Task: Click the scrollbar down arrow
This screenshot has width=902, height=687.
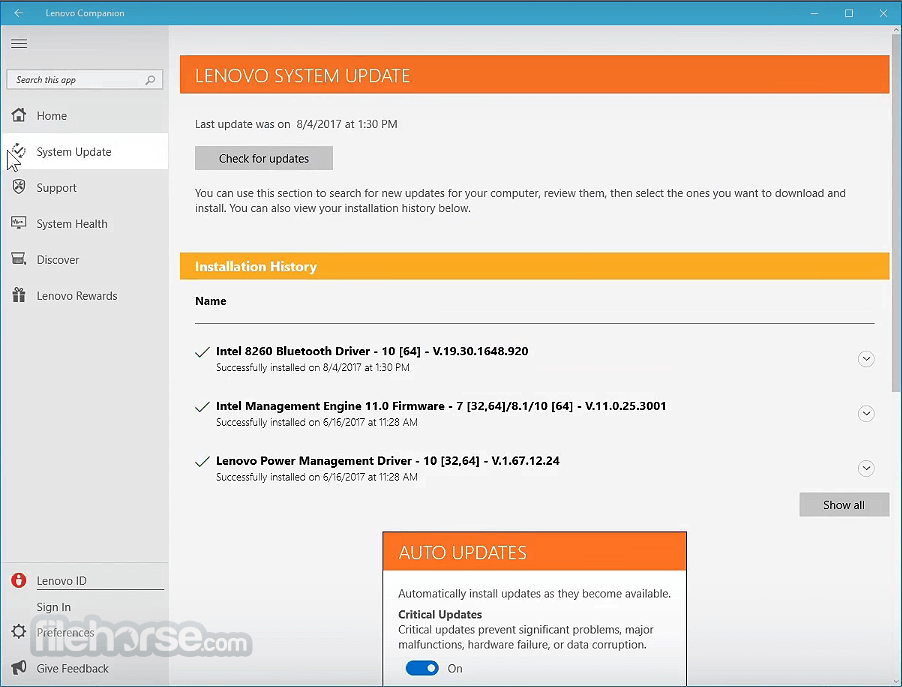Action: [896, 681]
